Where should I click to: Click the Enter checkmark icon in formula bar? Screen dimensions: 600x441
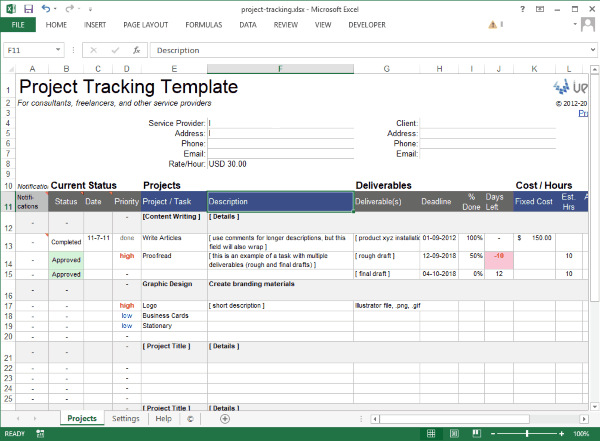(115, 50)
